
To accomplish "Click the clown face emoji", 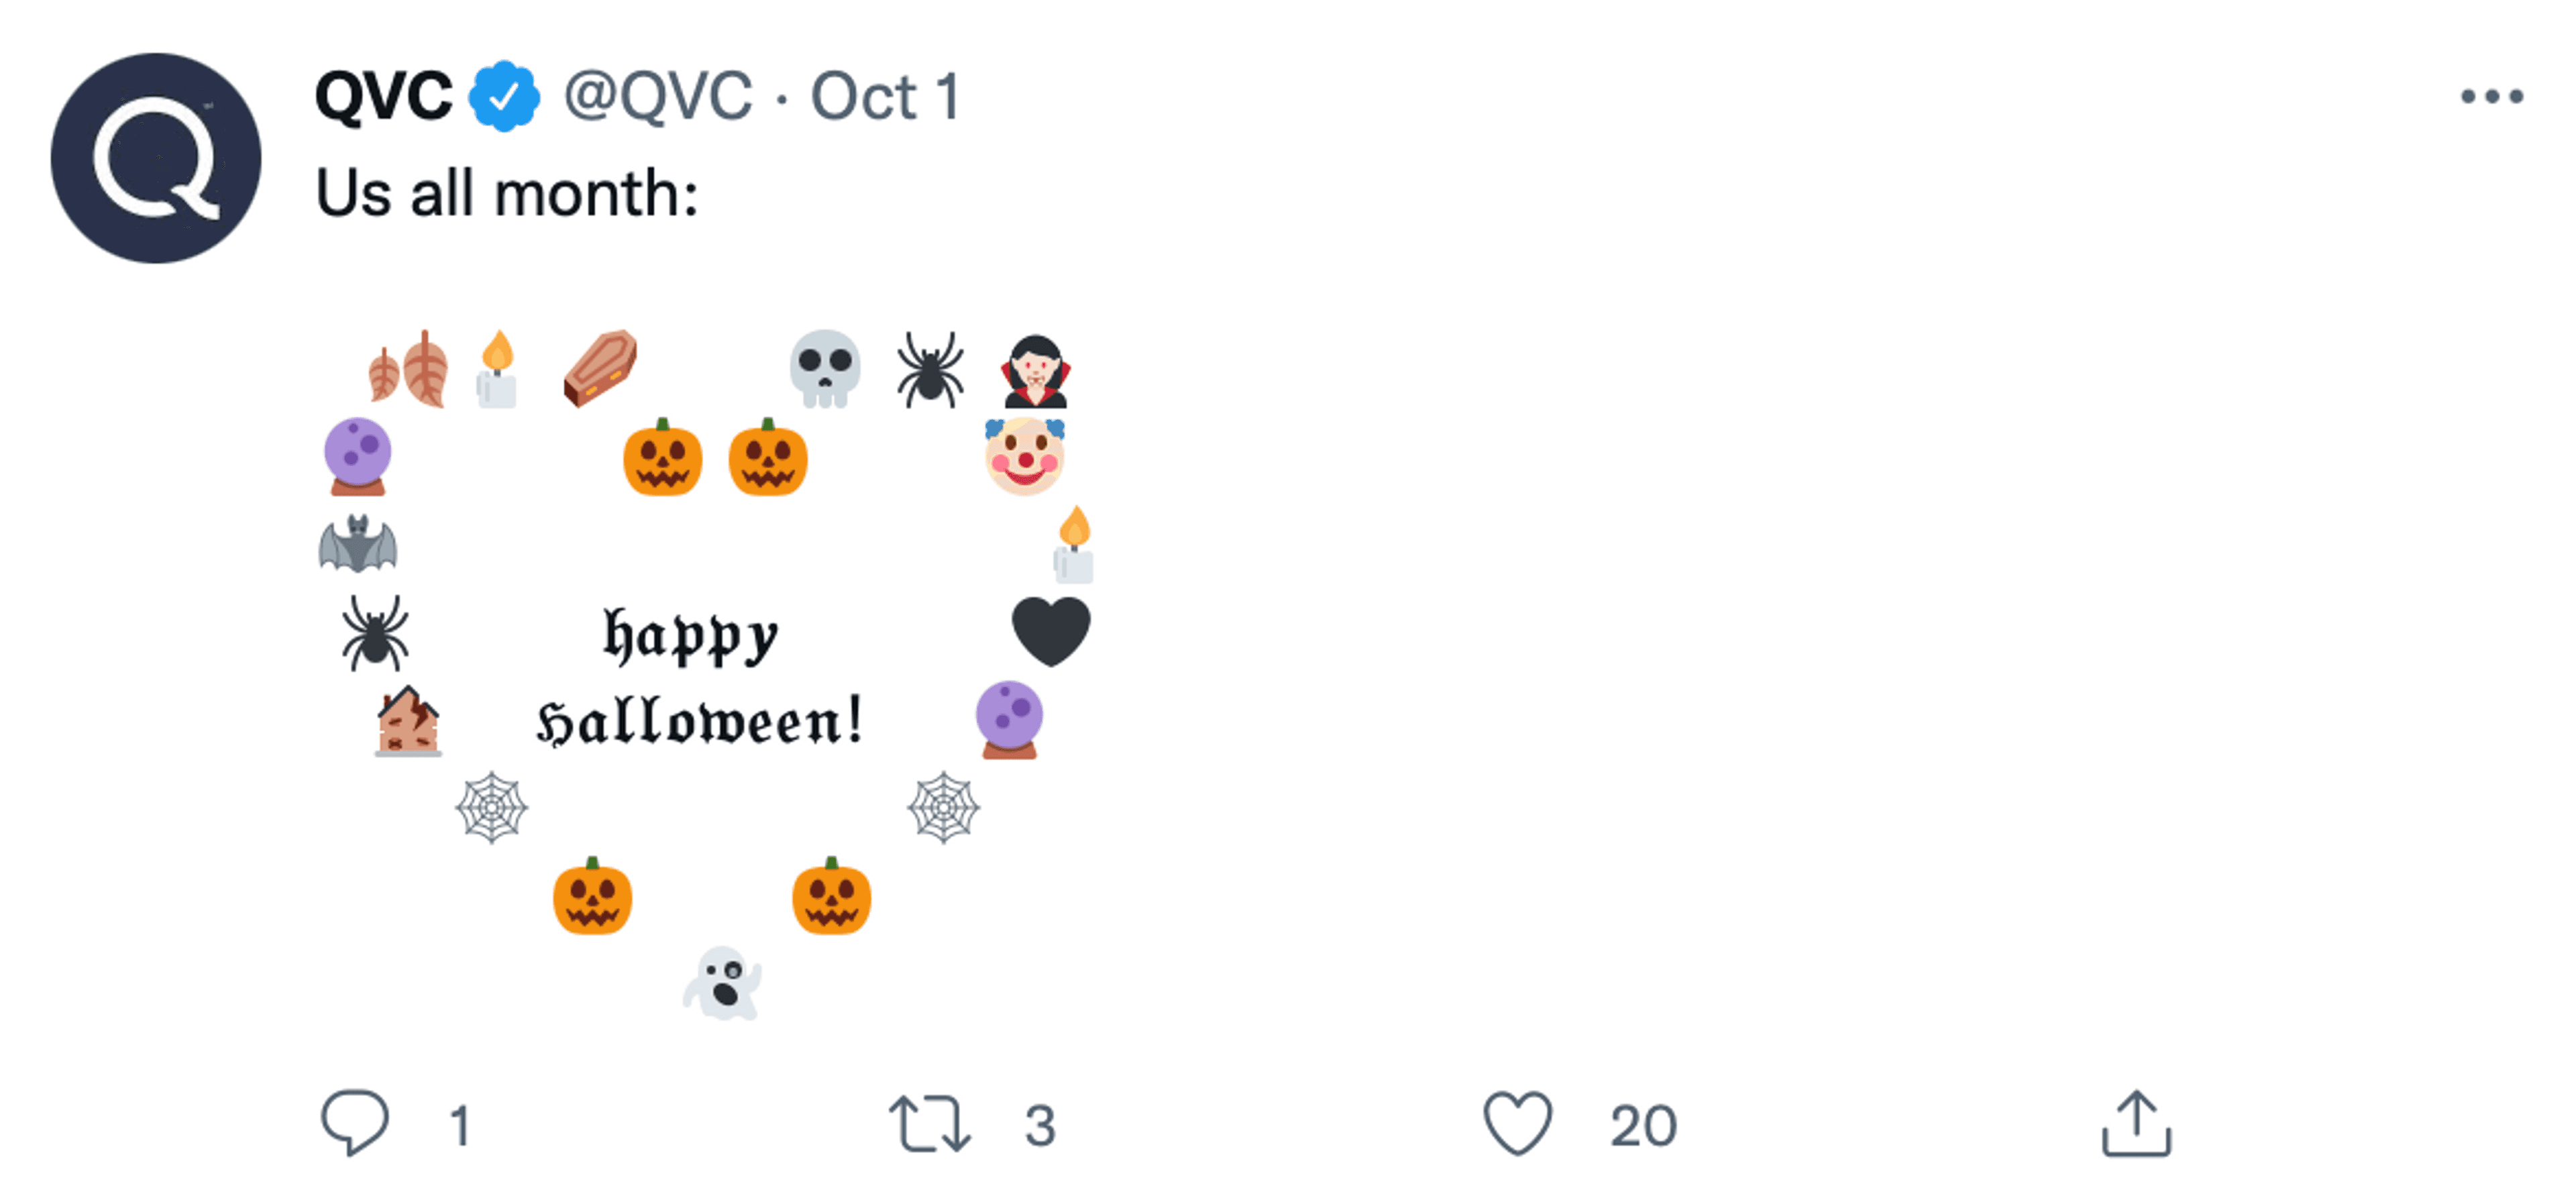I will click(1025, 456).
